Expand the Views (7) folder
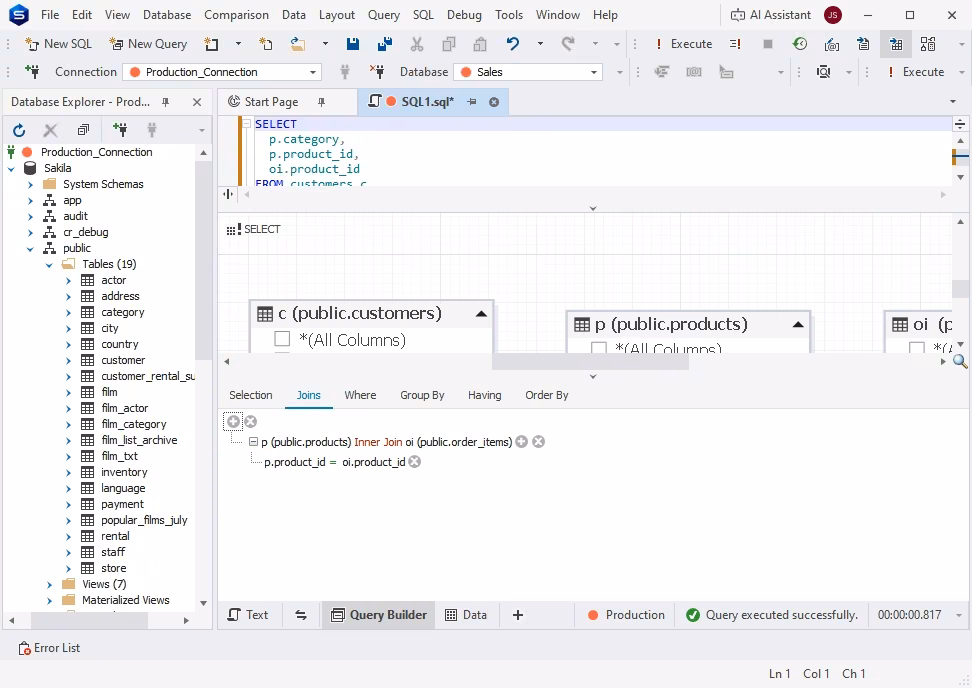Viewport: 972px width, 688px height. (50, 584)
